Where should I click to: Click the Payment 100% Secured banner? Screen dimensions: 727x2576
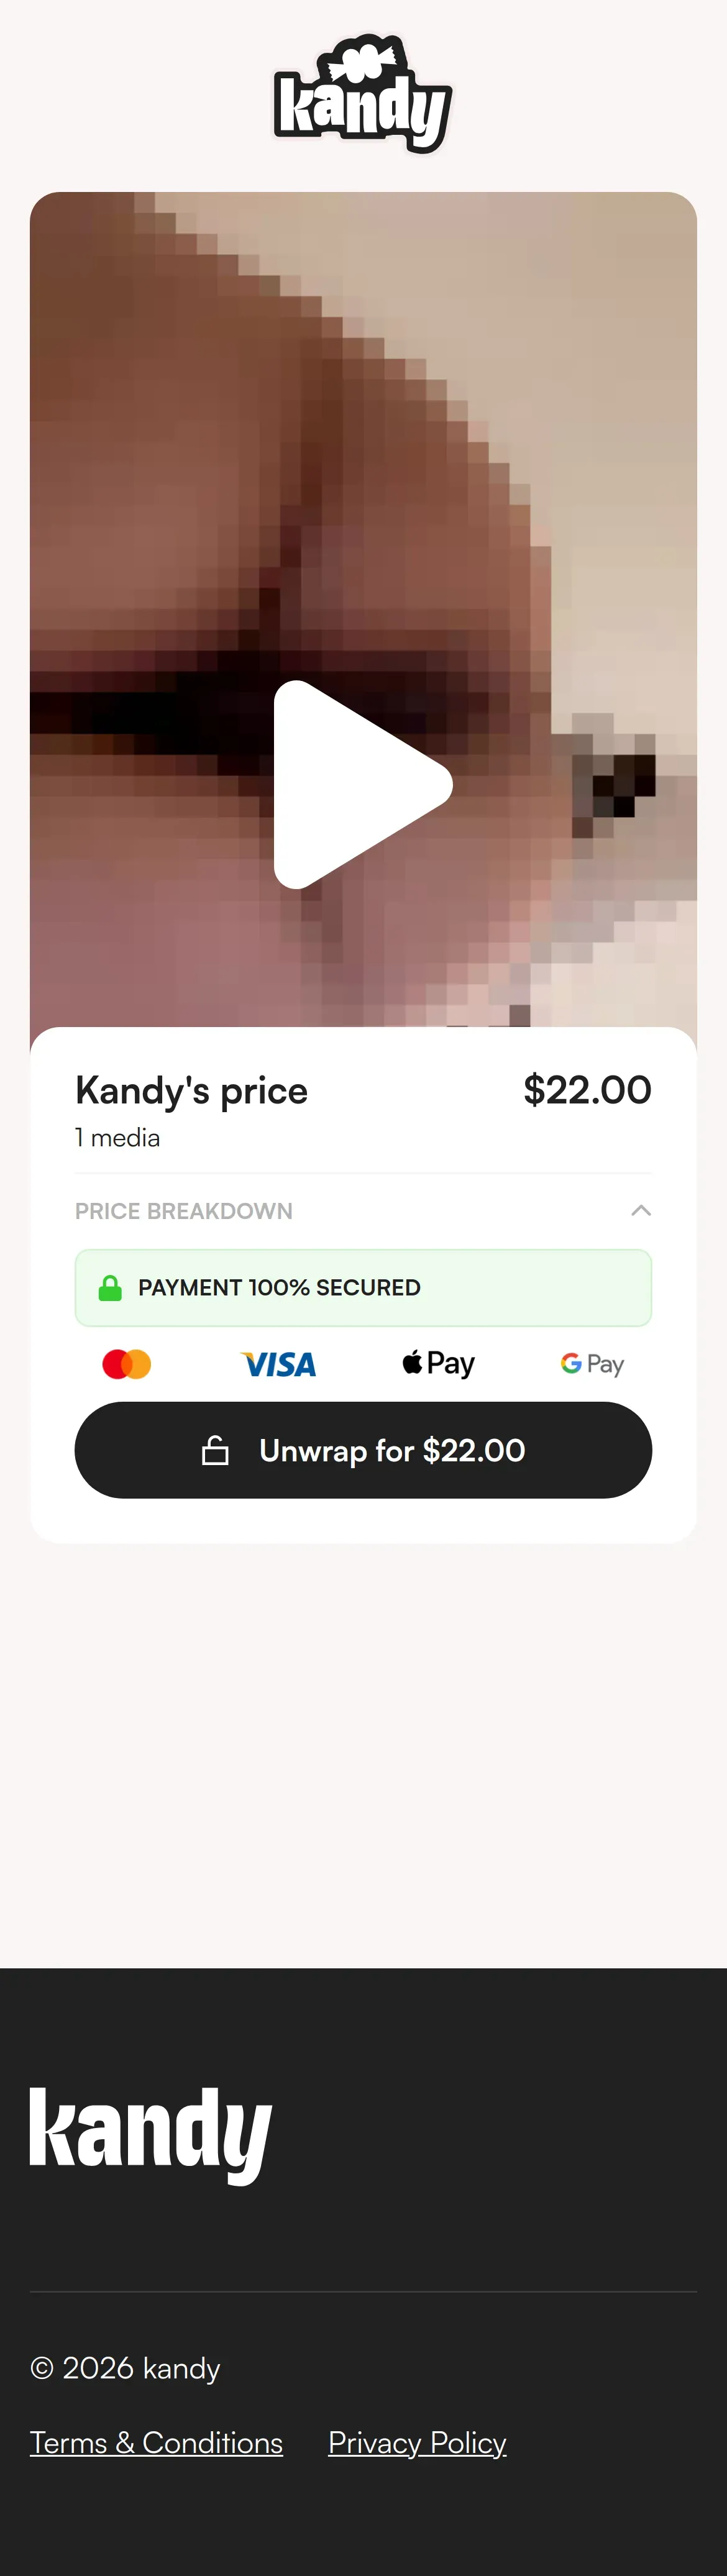363,1287
